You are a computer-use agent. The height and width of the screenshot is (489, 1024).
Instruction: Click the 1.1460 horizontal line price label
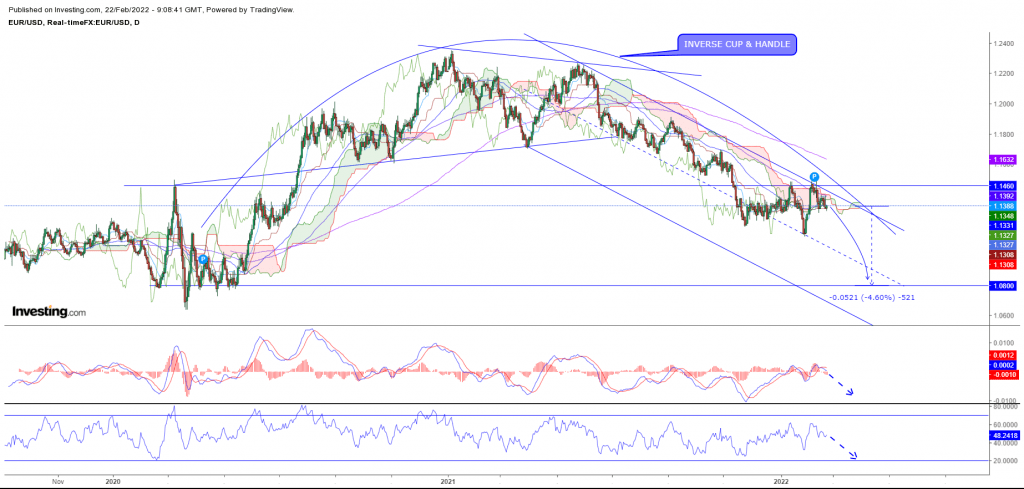(1002, 186)
